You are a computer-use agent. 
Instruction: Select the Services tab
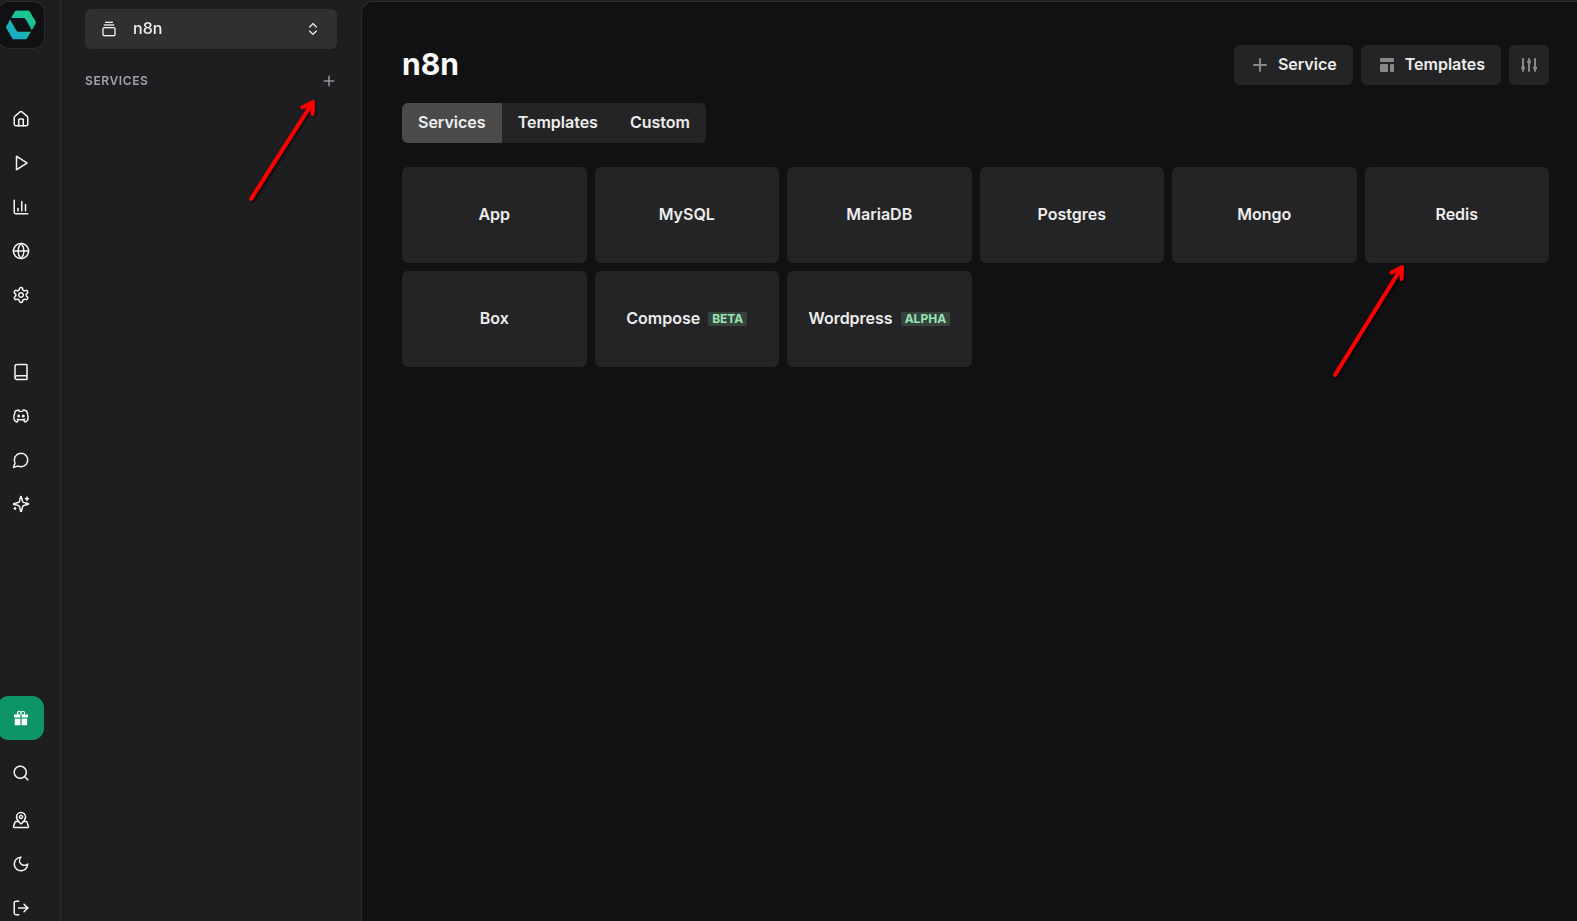coord(452,123)
